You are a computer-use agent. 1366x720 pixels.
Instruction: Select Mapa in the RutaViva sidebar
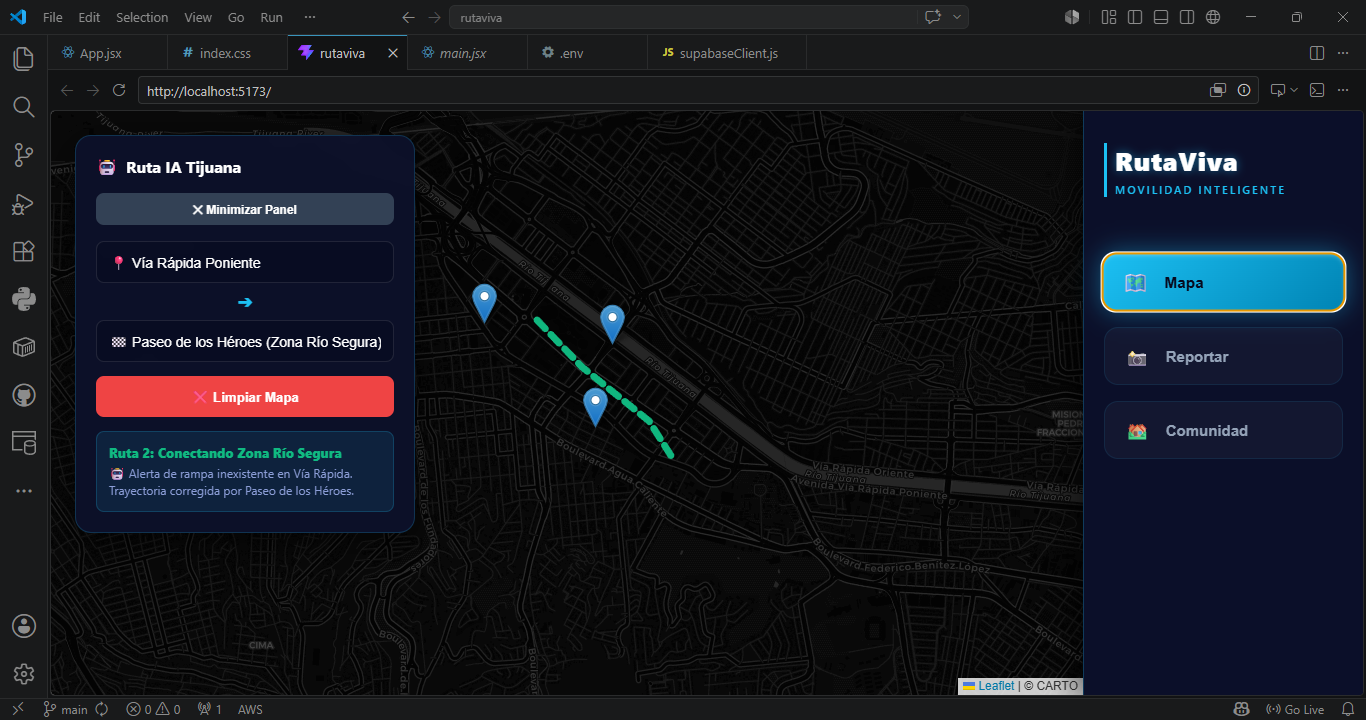(1223, 282)
